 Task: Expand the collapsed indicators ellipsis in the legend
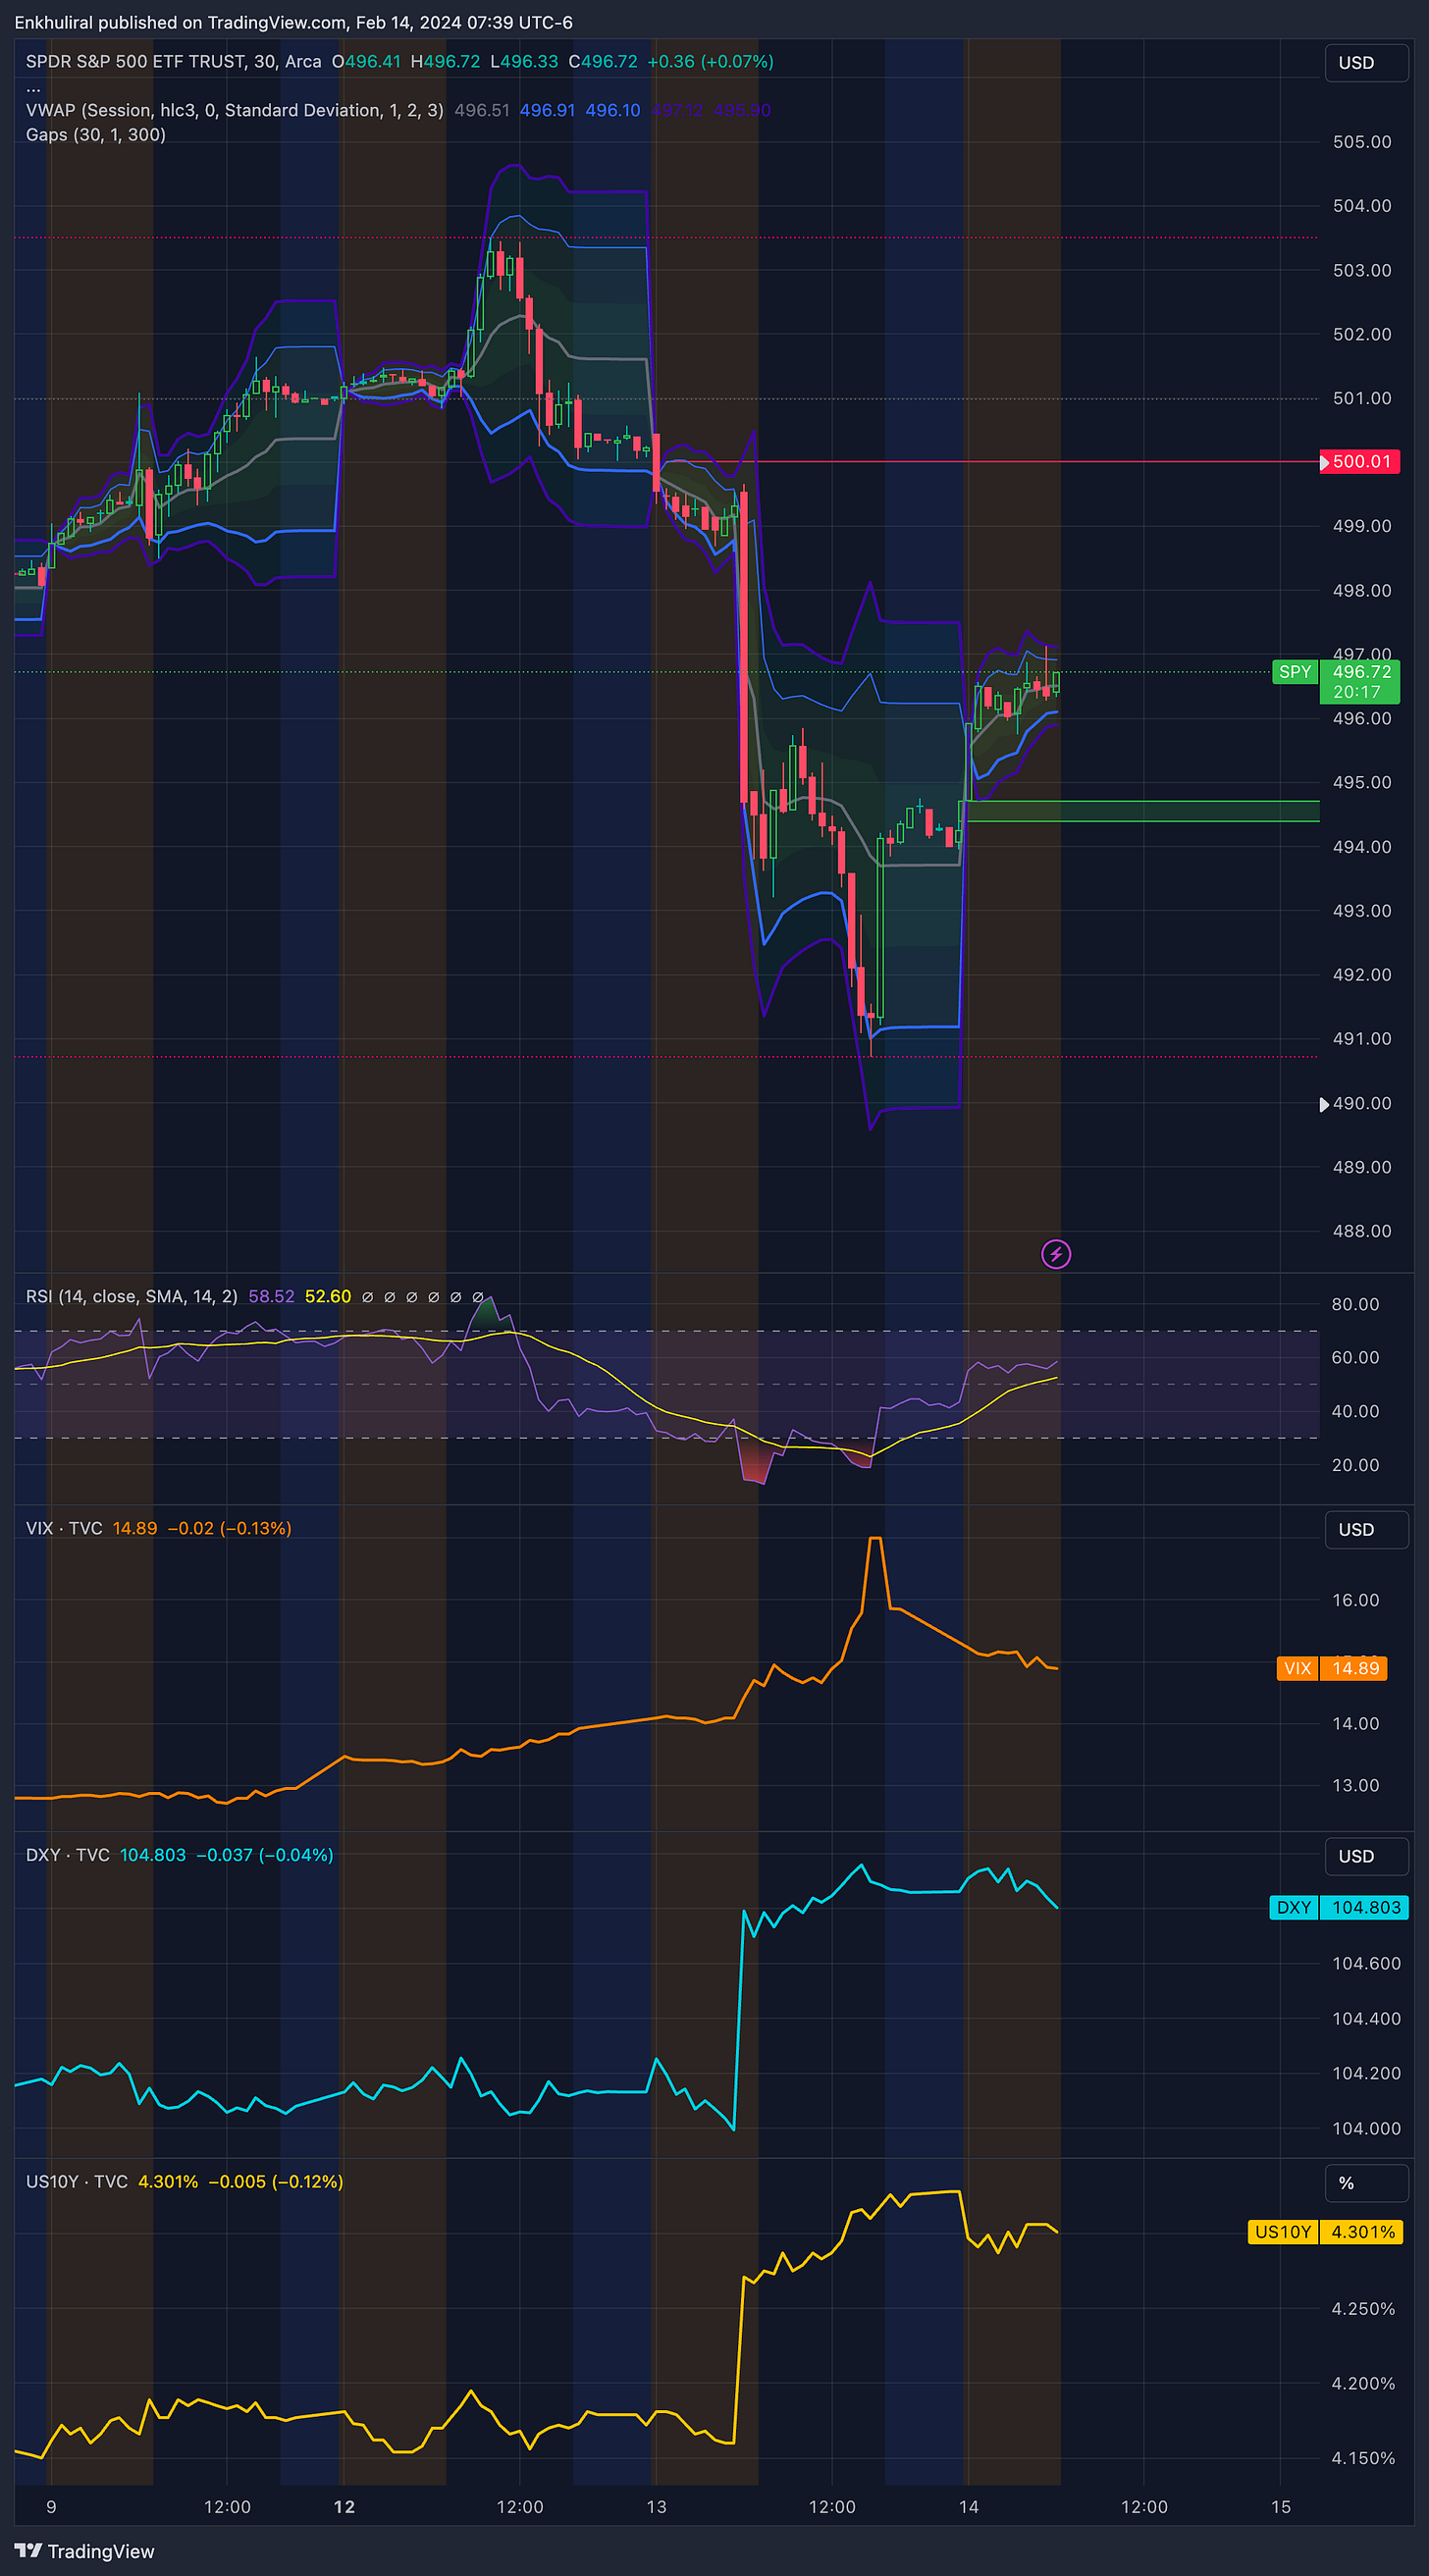33,88
